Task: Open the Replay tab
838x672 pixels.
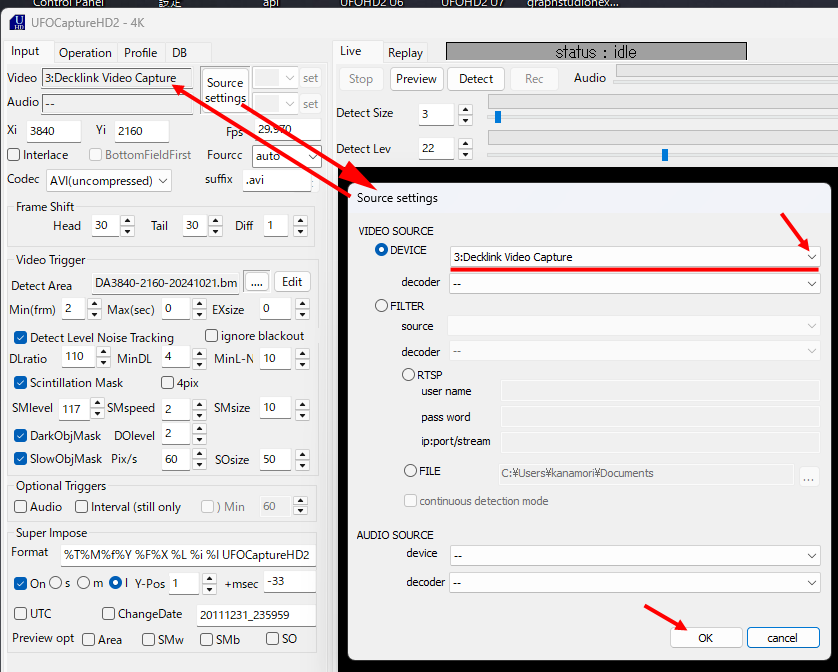Action: coord(405,53)
